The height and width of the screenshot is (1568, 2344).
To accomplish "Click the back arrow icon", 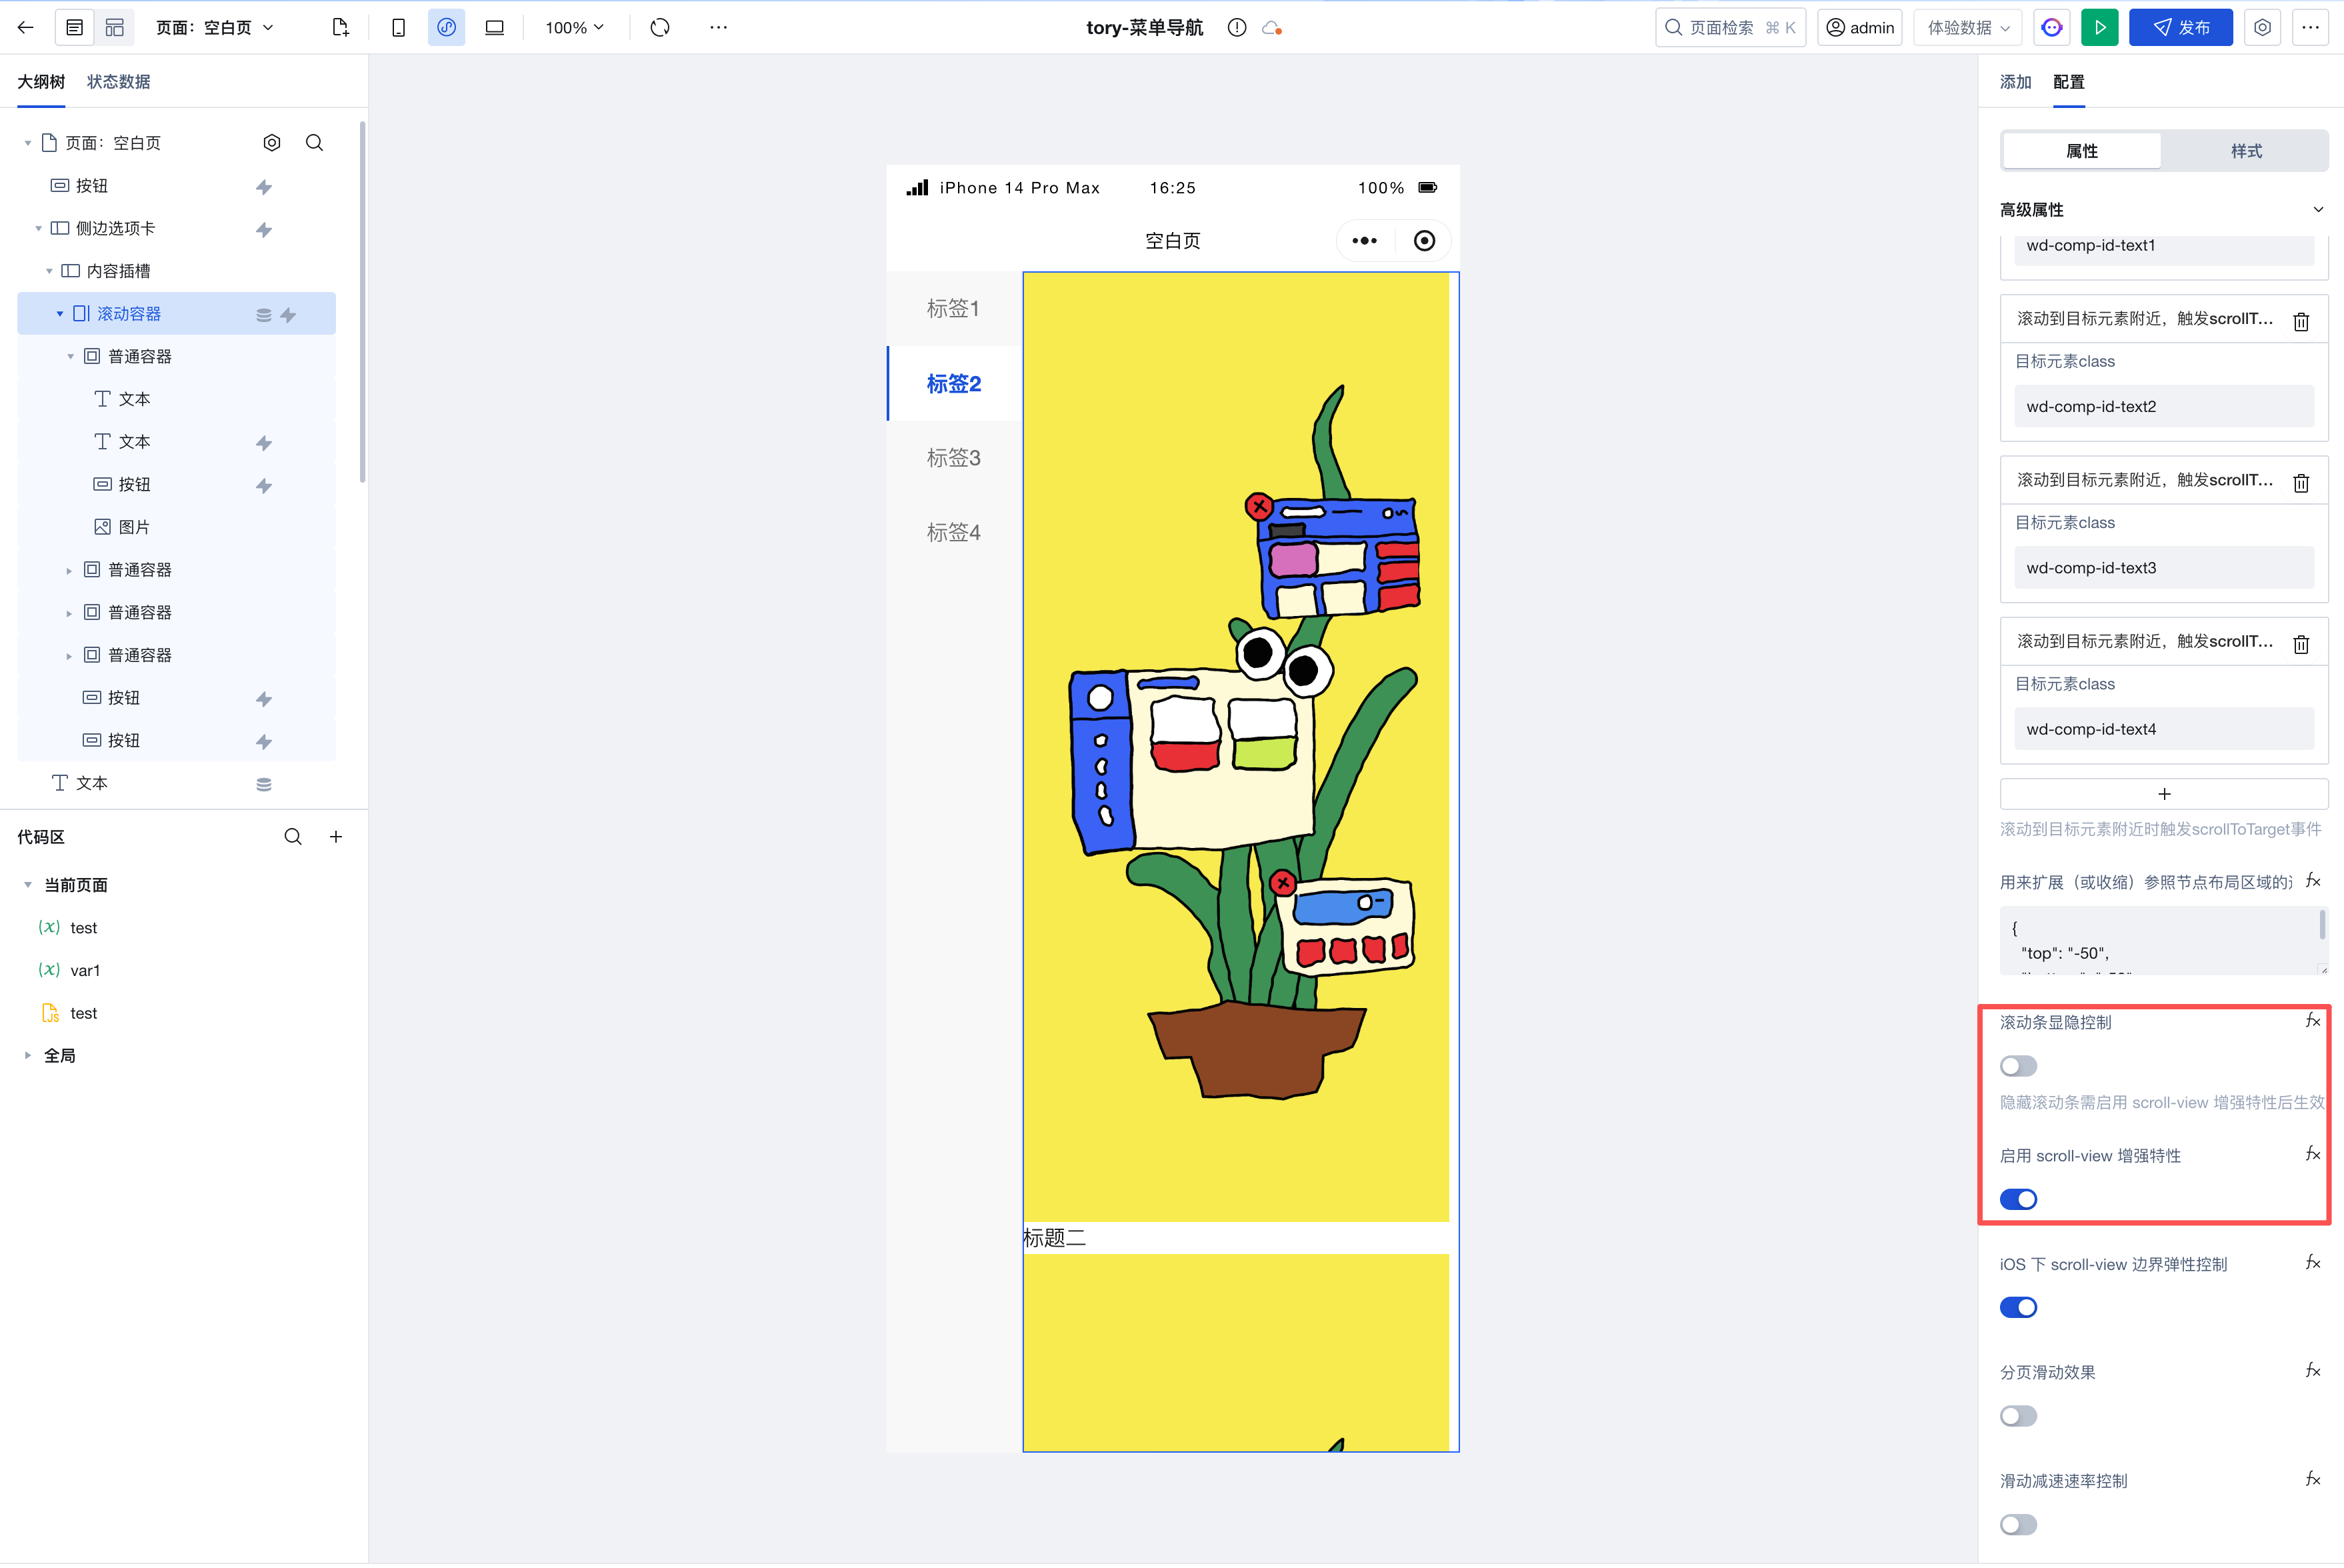I will coord(26,28).
